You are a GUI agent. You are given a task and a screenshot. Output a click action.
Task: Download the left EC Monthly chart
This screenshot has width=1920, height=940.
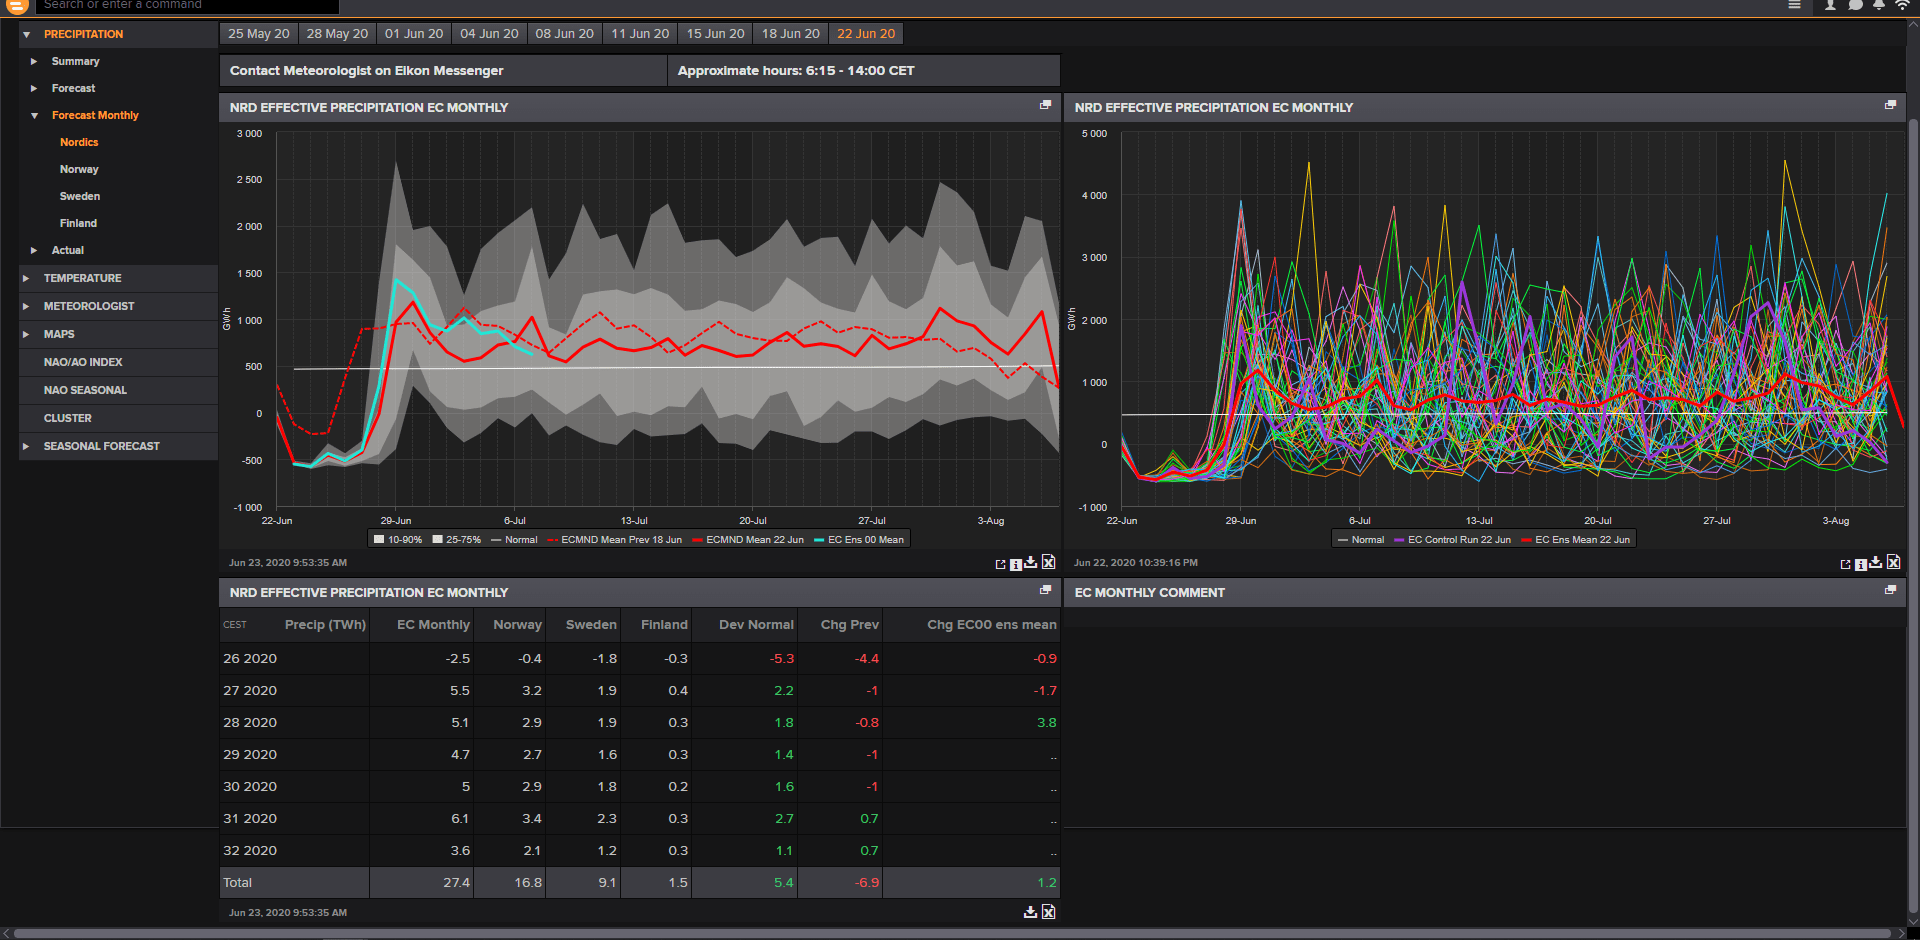[1031, 563]
